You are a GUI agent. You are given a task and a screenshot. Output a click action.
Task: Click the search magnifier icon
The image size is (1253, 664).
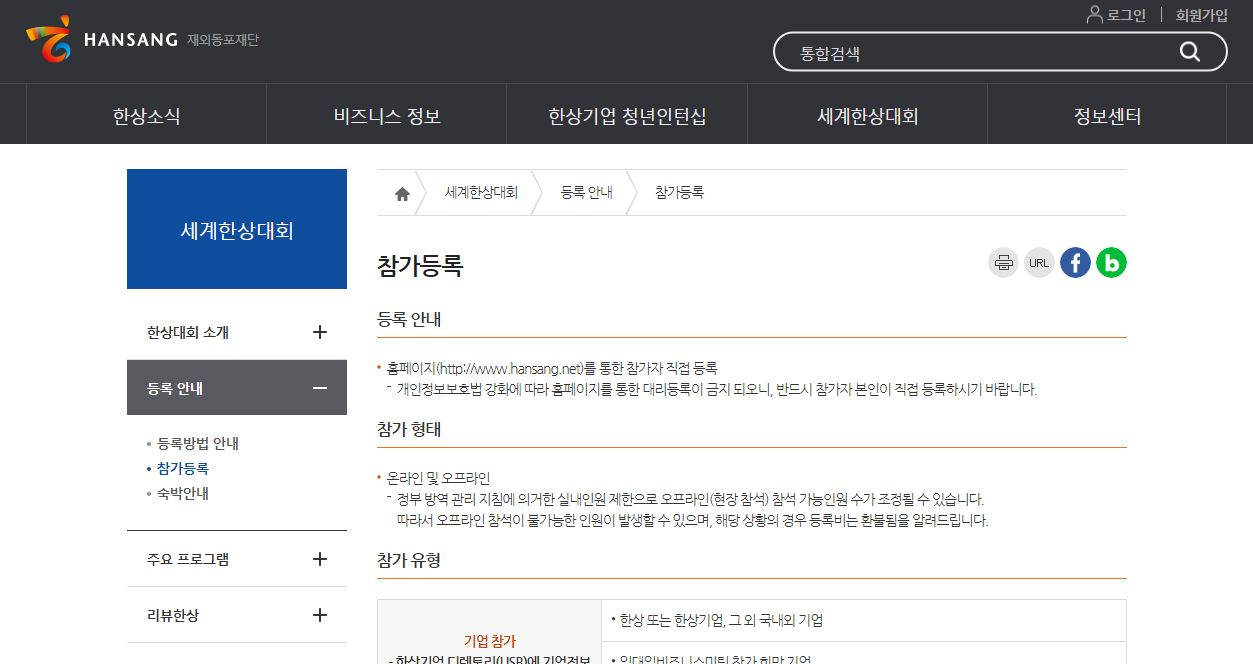click(1189, 52)
